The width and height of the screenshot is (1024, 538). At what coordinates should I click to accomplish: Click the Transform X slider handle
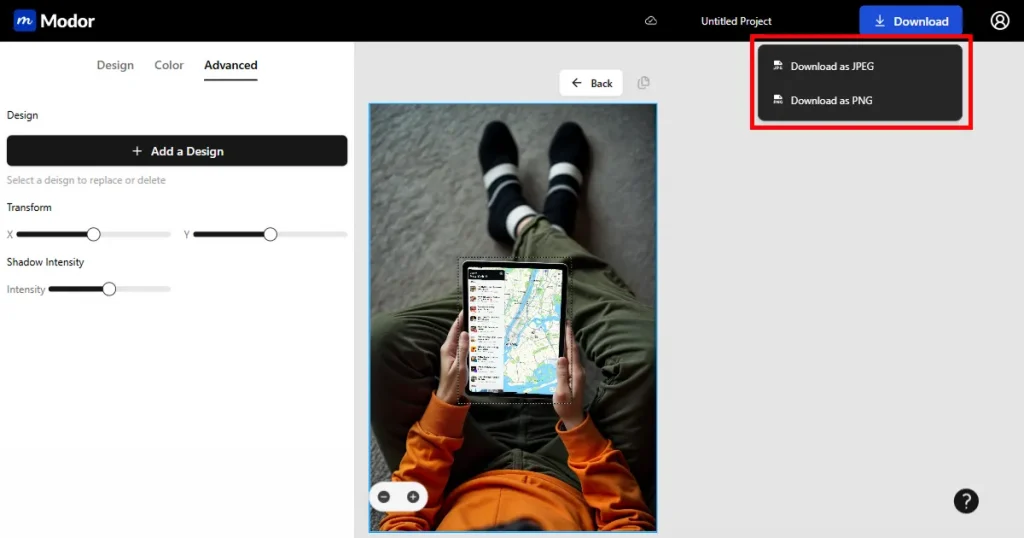click(x=93, y=234)
